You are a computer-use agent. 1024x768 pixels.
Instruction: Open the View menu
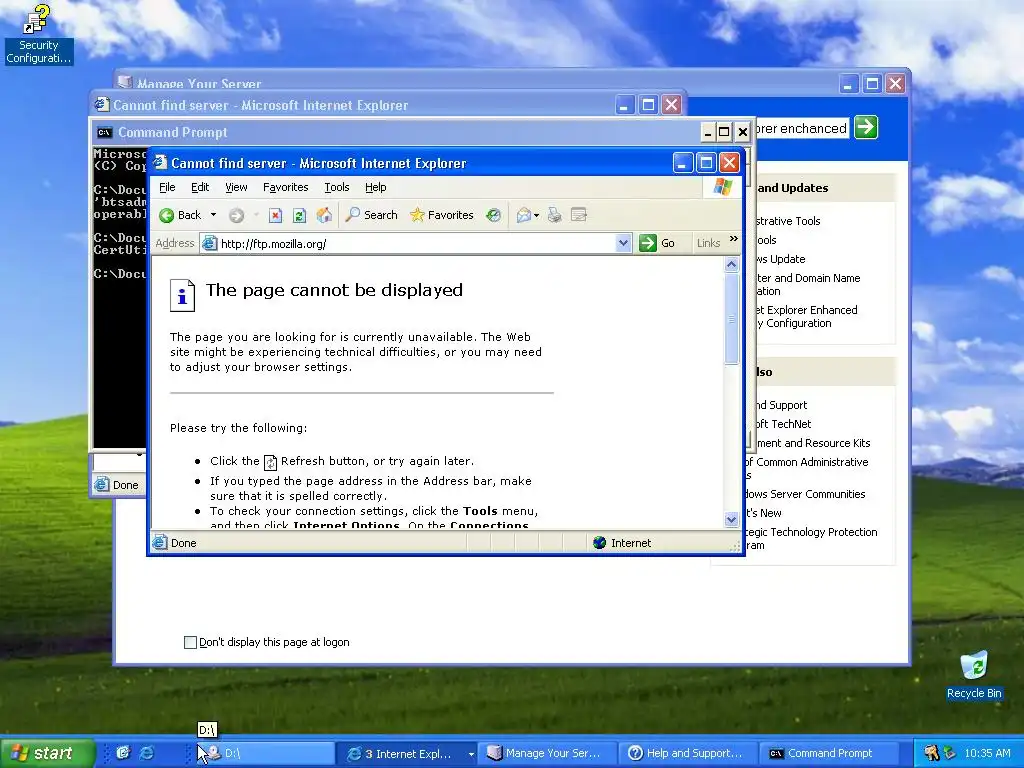click(236, 187)
